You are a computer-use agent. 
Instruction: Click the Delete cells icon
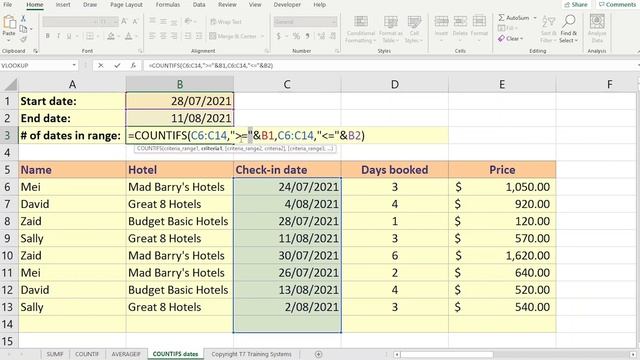point(460,21)
